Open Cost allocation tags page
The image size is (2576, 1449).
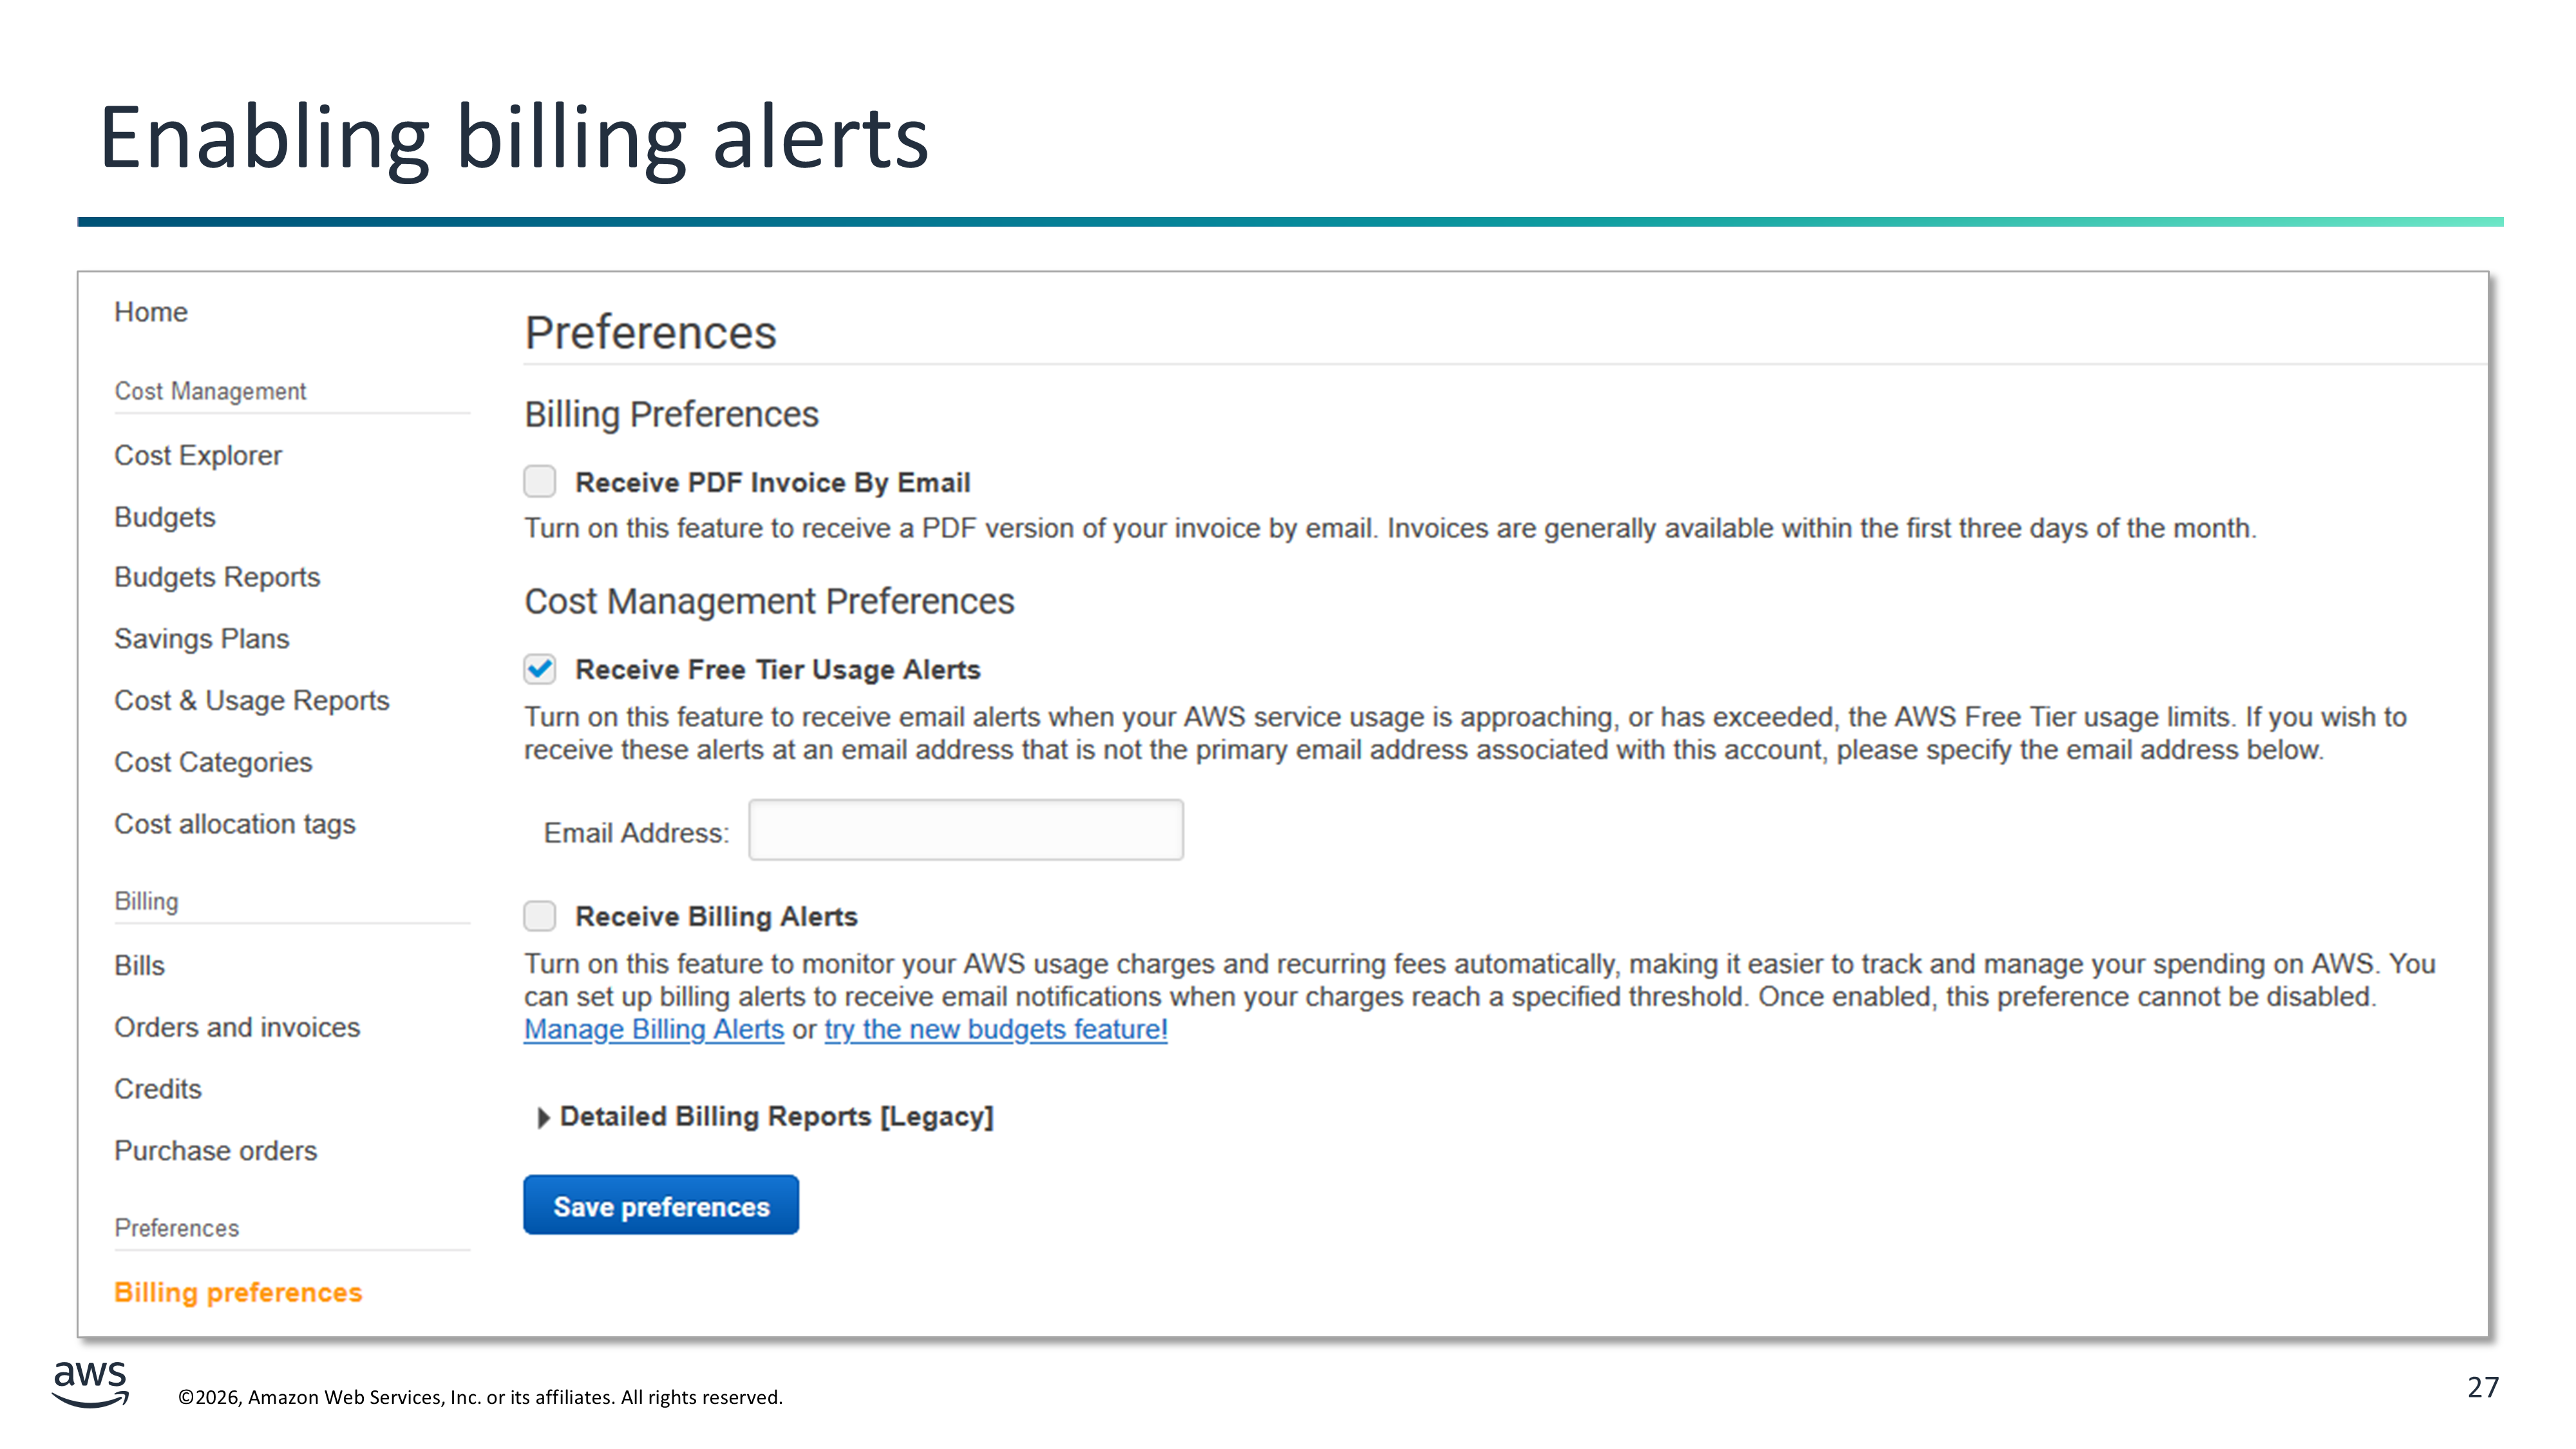[235, 824]
